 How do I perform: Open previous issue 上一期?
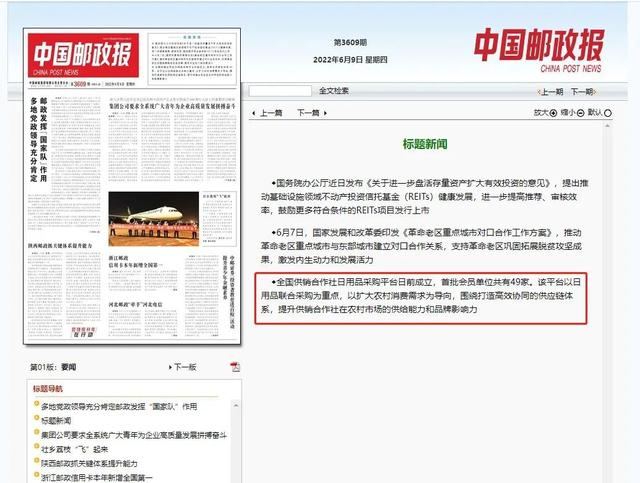click(x=551, y=92)
